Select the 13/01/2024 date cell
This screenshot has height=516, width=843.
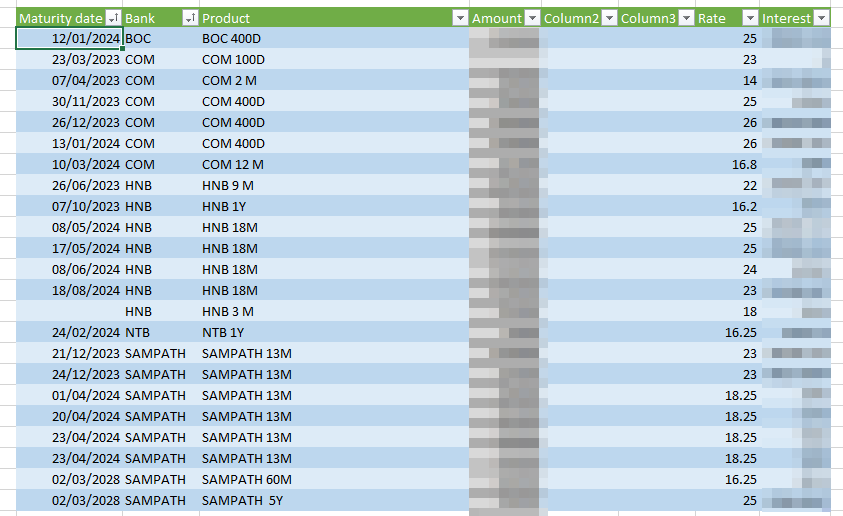click(69, 143)
